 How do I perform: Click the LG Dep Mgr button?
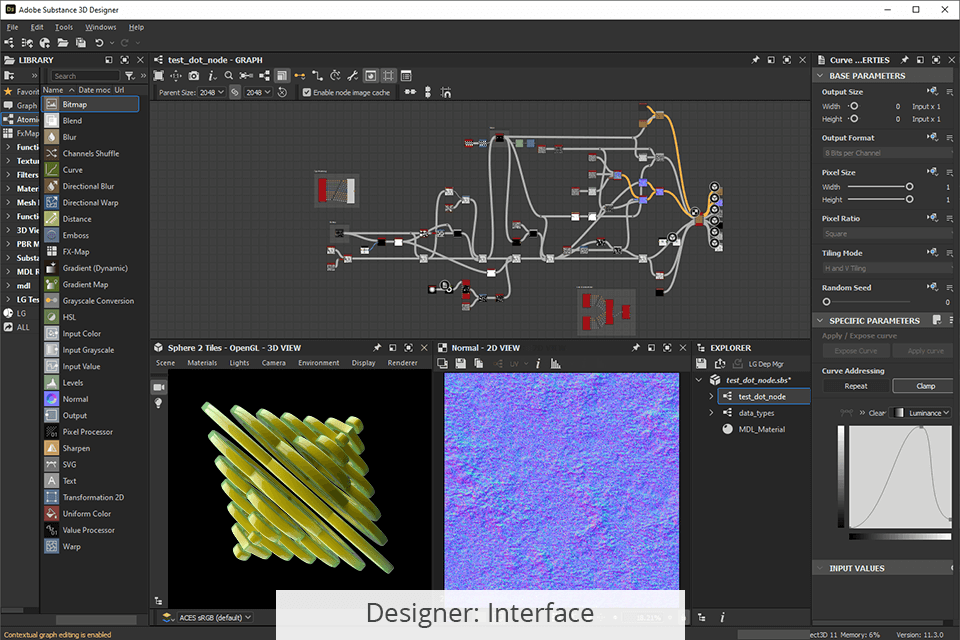click(x=765, y=364)
